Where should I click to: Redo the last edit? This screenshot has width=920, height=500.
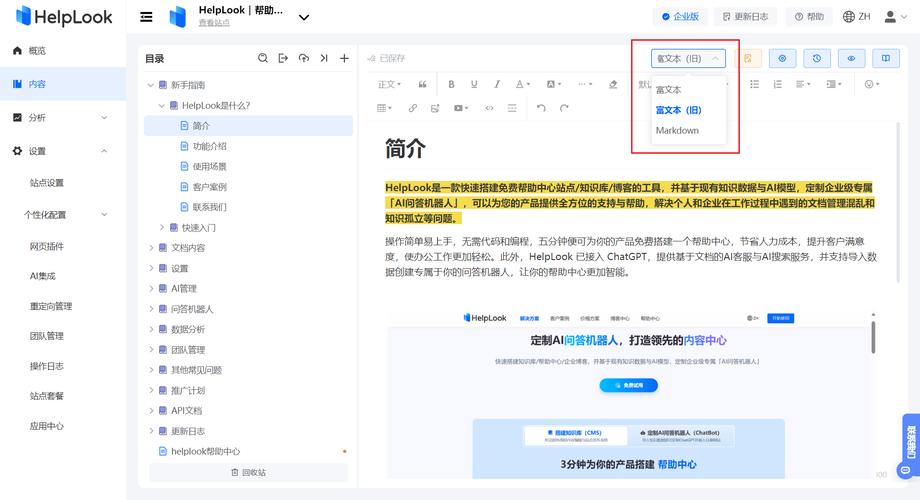(x=564, y=108)
